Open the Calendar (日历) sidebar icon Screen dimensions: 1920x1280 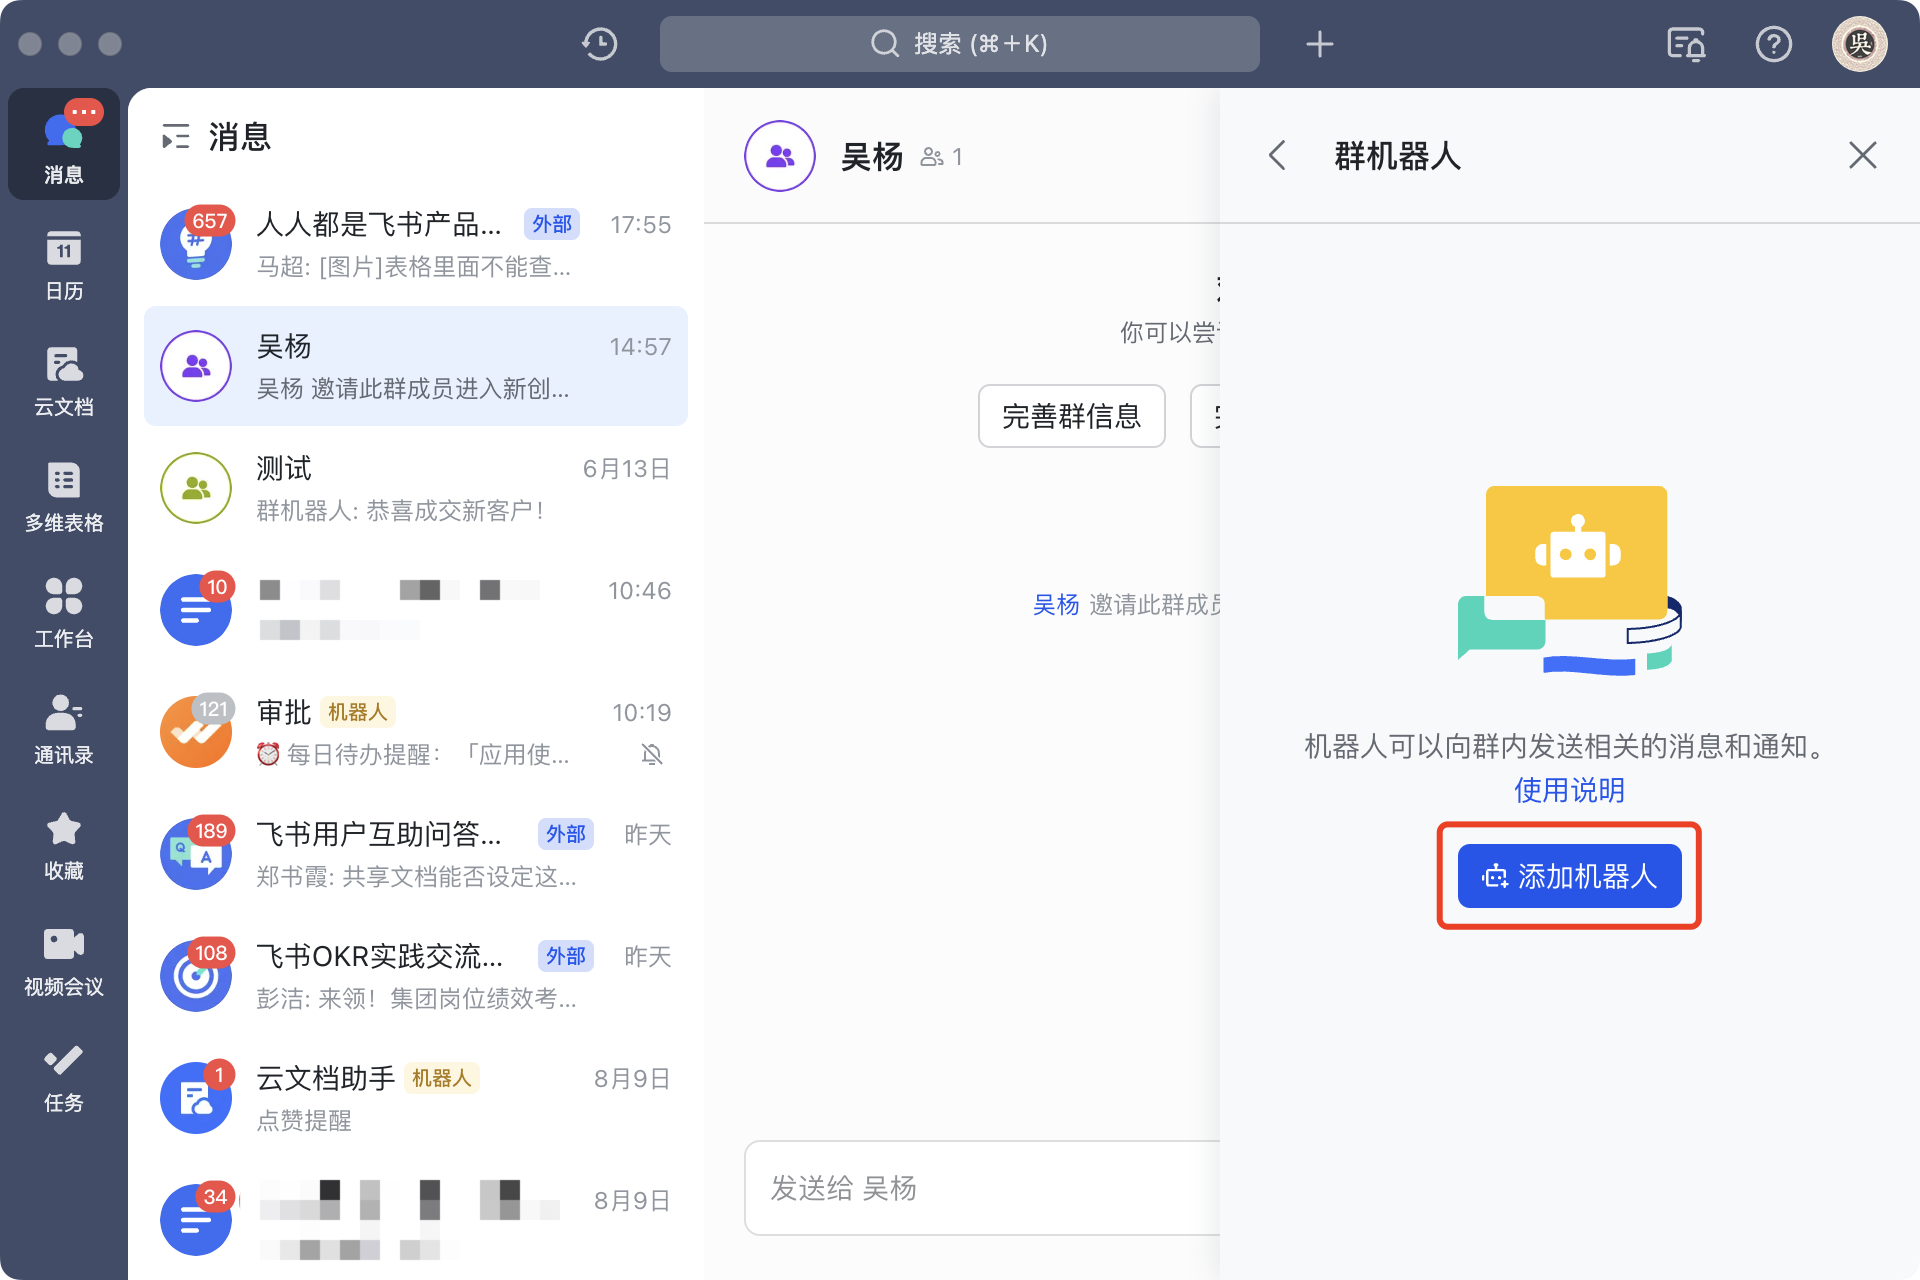coord(64,264)
